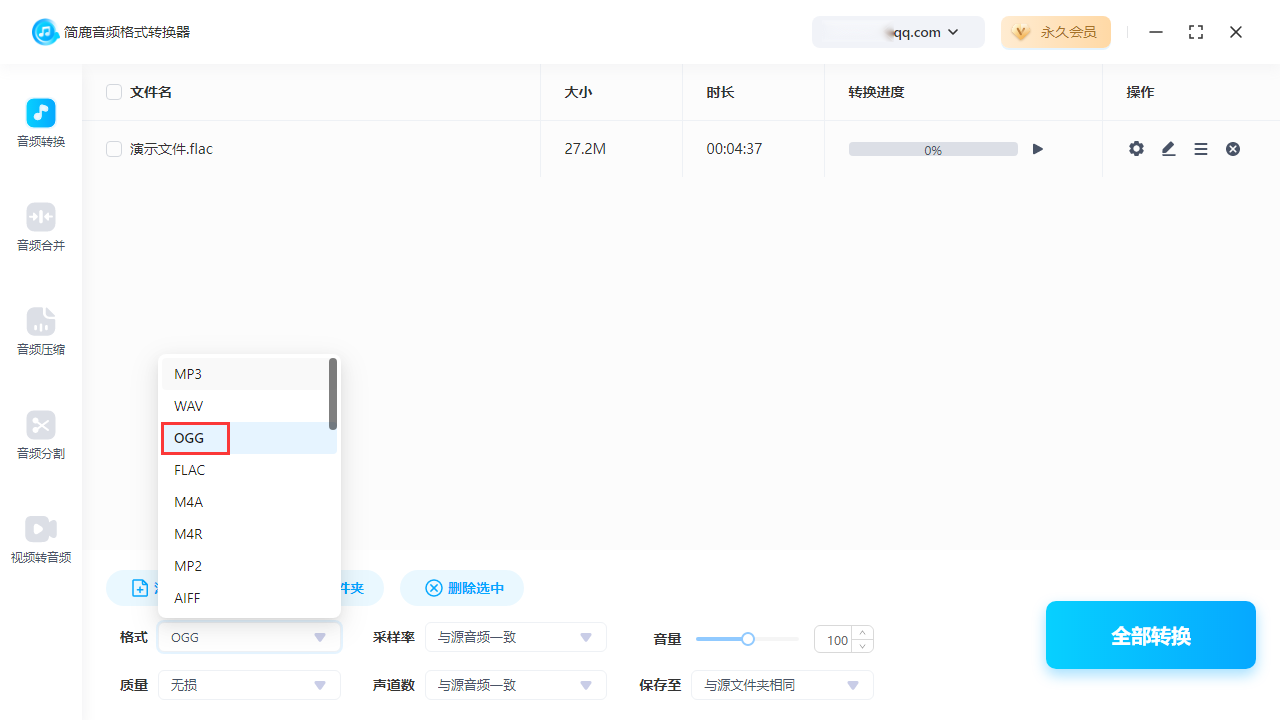Click the 全部转换 button
Screen dimensions: 1280x720
tap(1150, 635)
